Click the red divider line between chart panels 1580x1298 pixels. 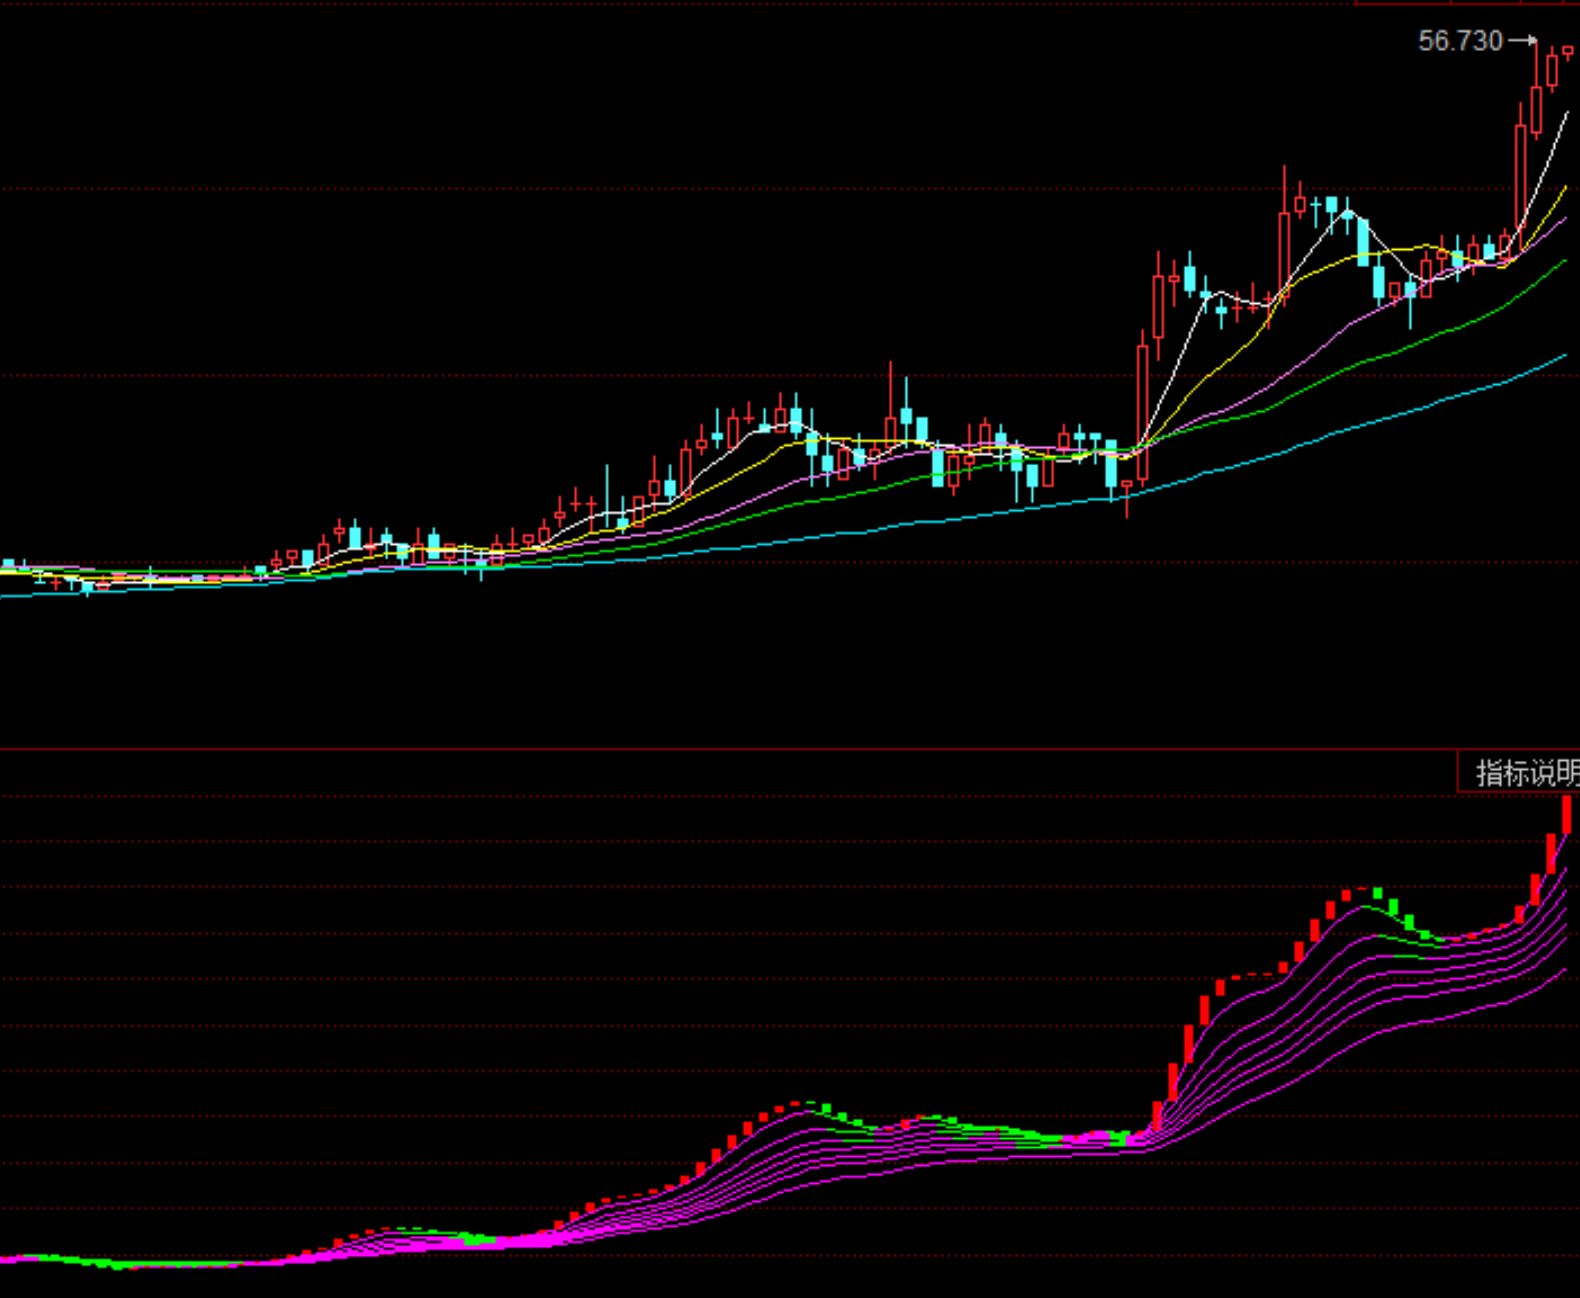pyautogui.click(x=700, y=748)
